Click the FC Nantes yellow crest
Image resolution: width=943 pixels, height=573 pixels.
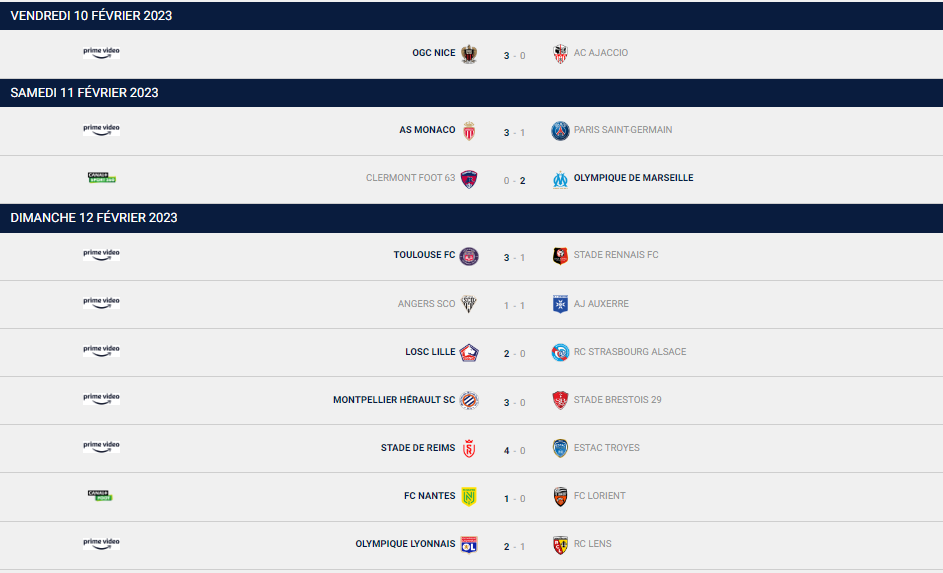pyautogui.click(x=469, y=496)
